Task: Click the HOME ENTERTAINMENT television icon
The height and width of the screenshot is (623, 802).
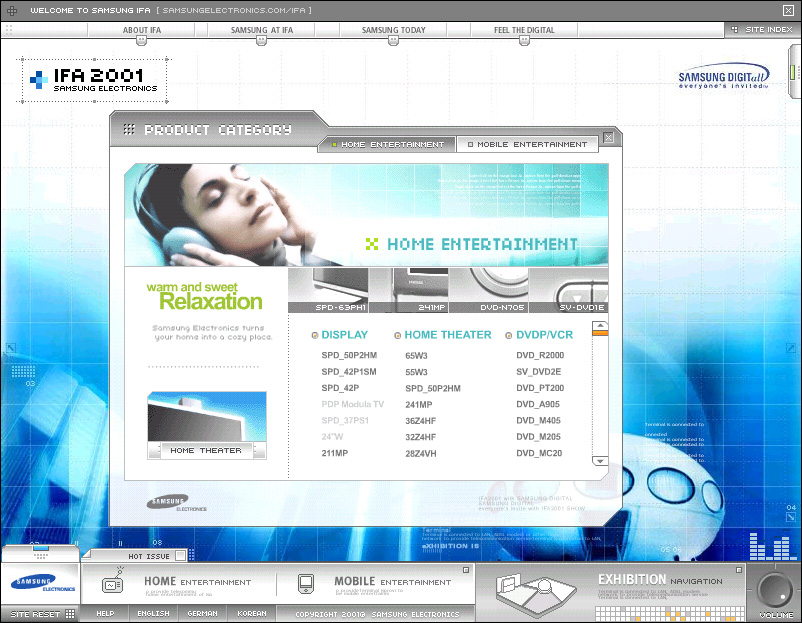Action: [113, 582]
